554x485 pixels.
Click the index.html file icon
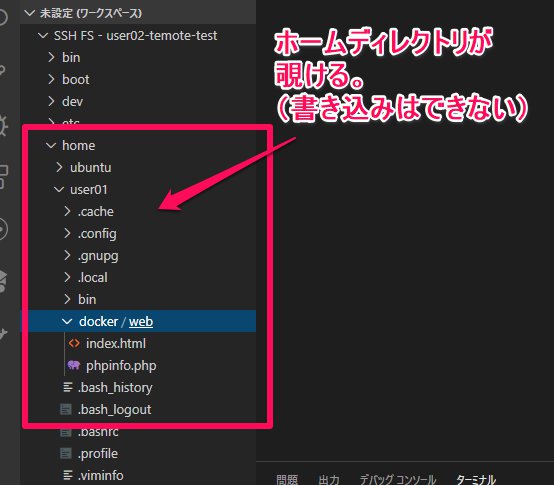[74, 343]
